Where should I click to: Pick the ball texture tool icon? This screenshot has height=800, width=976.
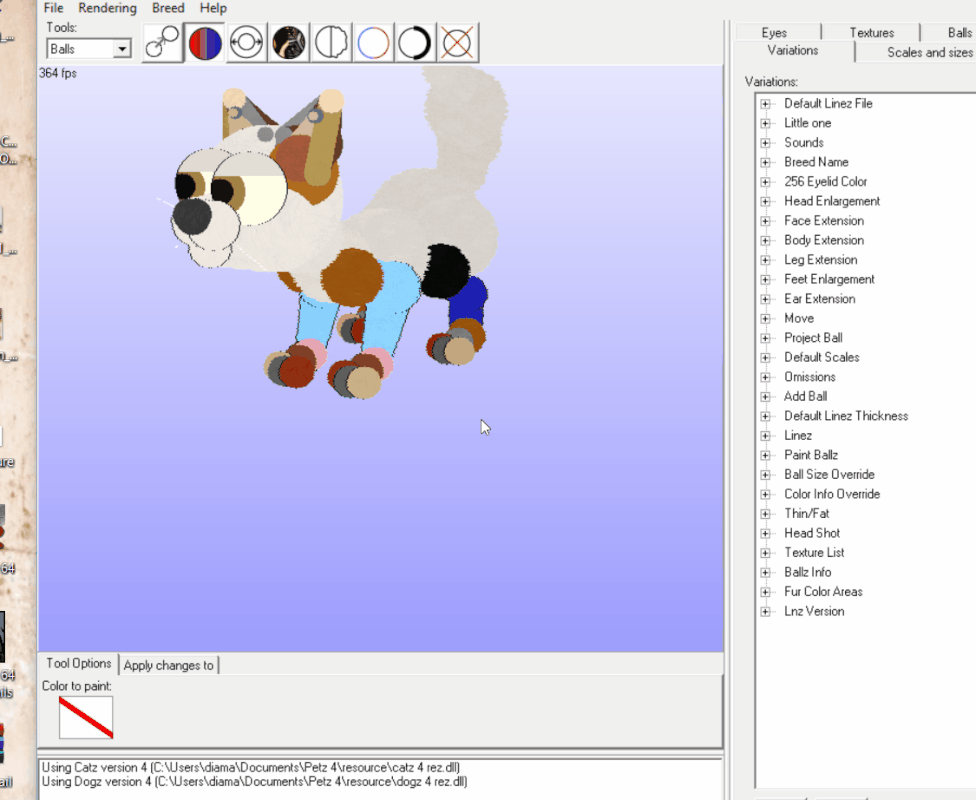(289, 43)
